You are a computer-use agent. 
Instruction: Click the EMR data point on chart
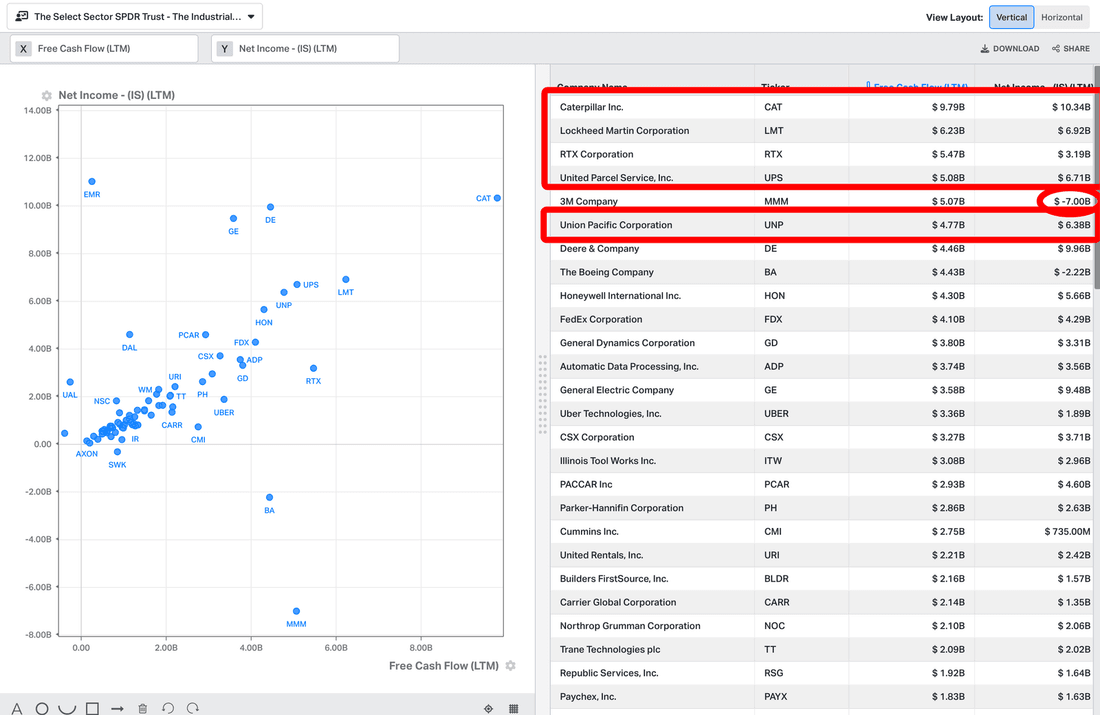coord(92,182)
